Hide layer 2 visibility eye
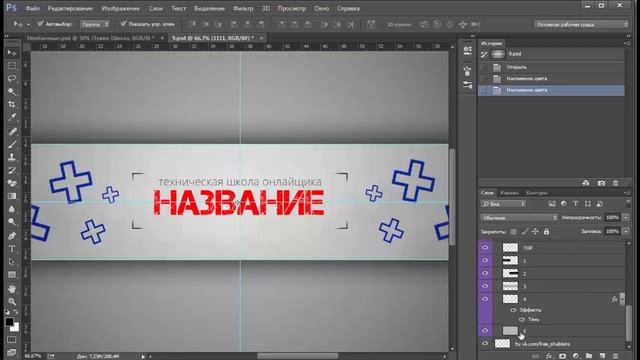Image resolution: width=640 pixels, height=360 pixels. (x=485, y=273)
